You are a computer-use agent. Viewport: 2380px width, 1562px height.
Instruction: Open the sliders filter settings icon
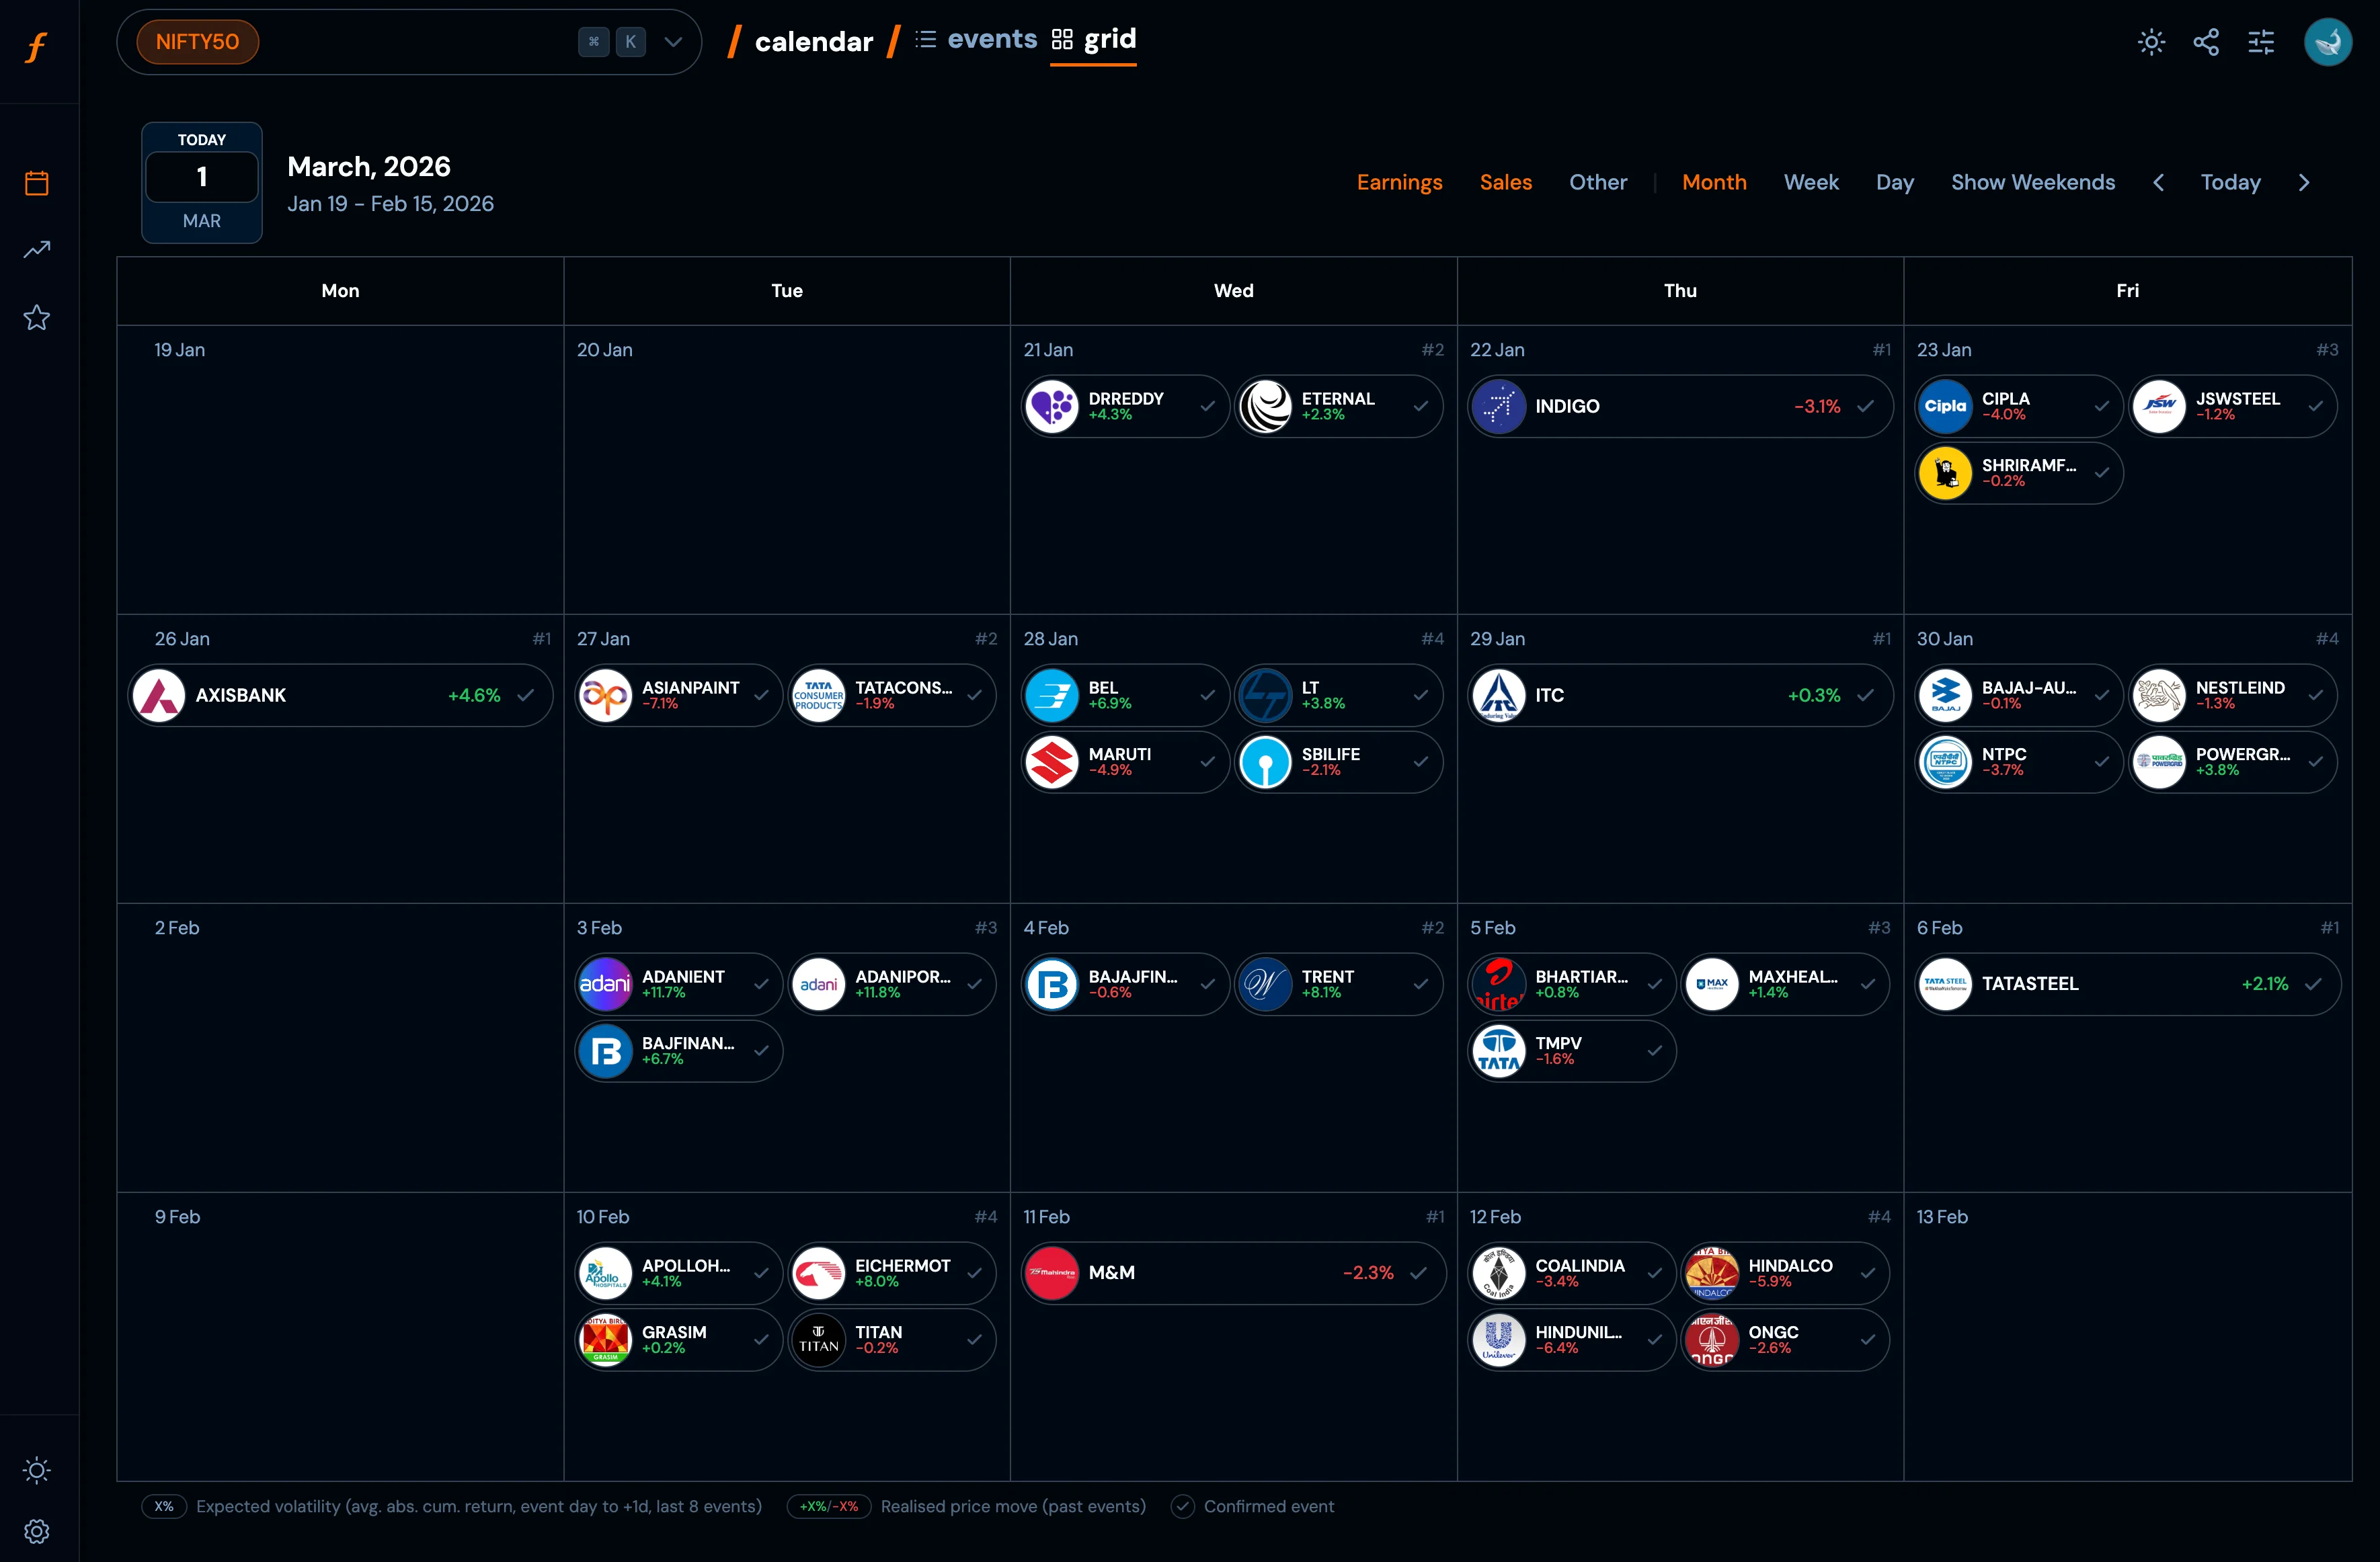click(2261, 42)
